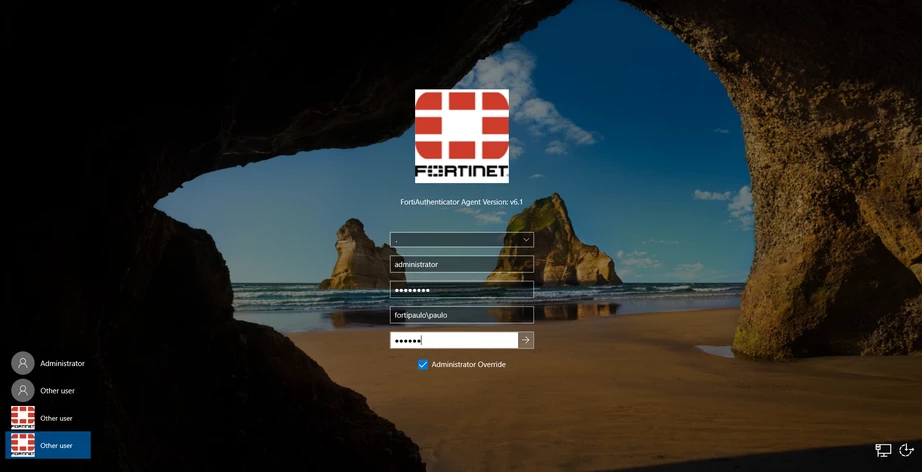Uncheck the Administrator Override checkbox
The height and width of the screenshot is (472, 922).
423,364
